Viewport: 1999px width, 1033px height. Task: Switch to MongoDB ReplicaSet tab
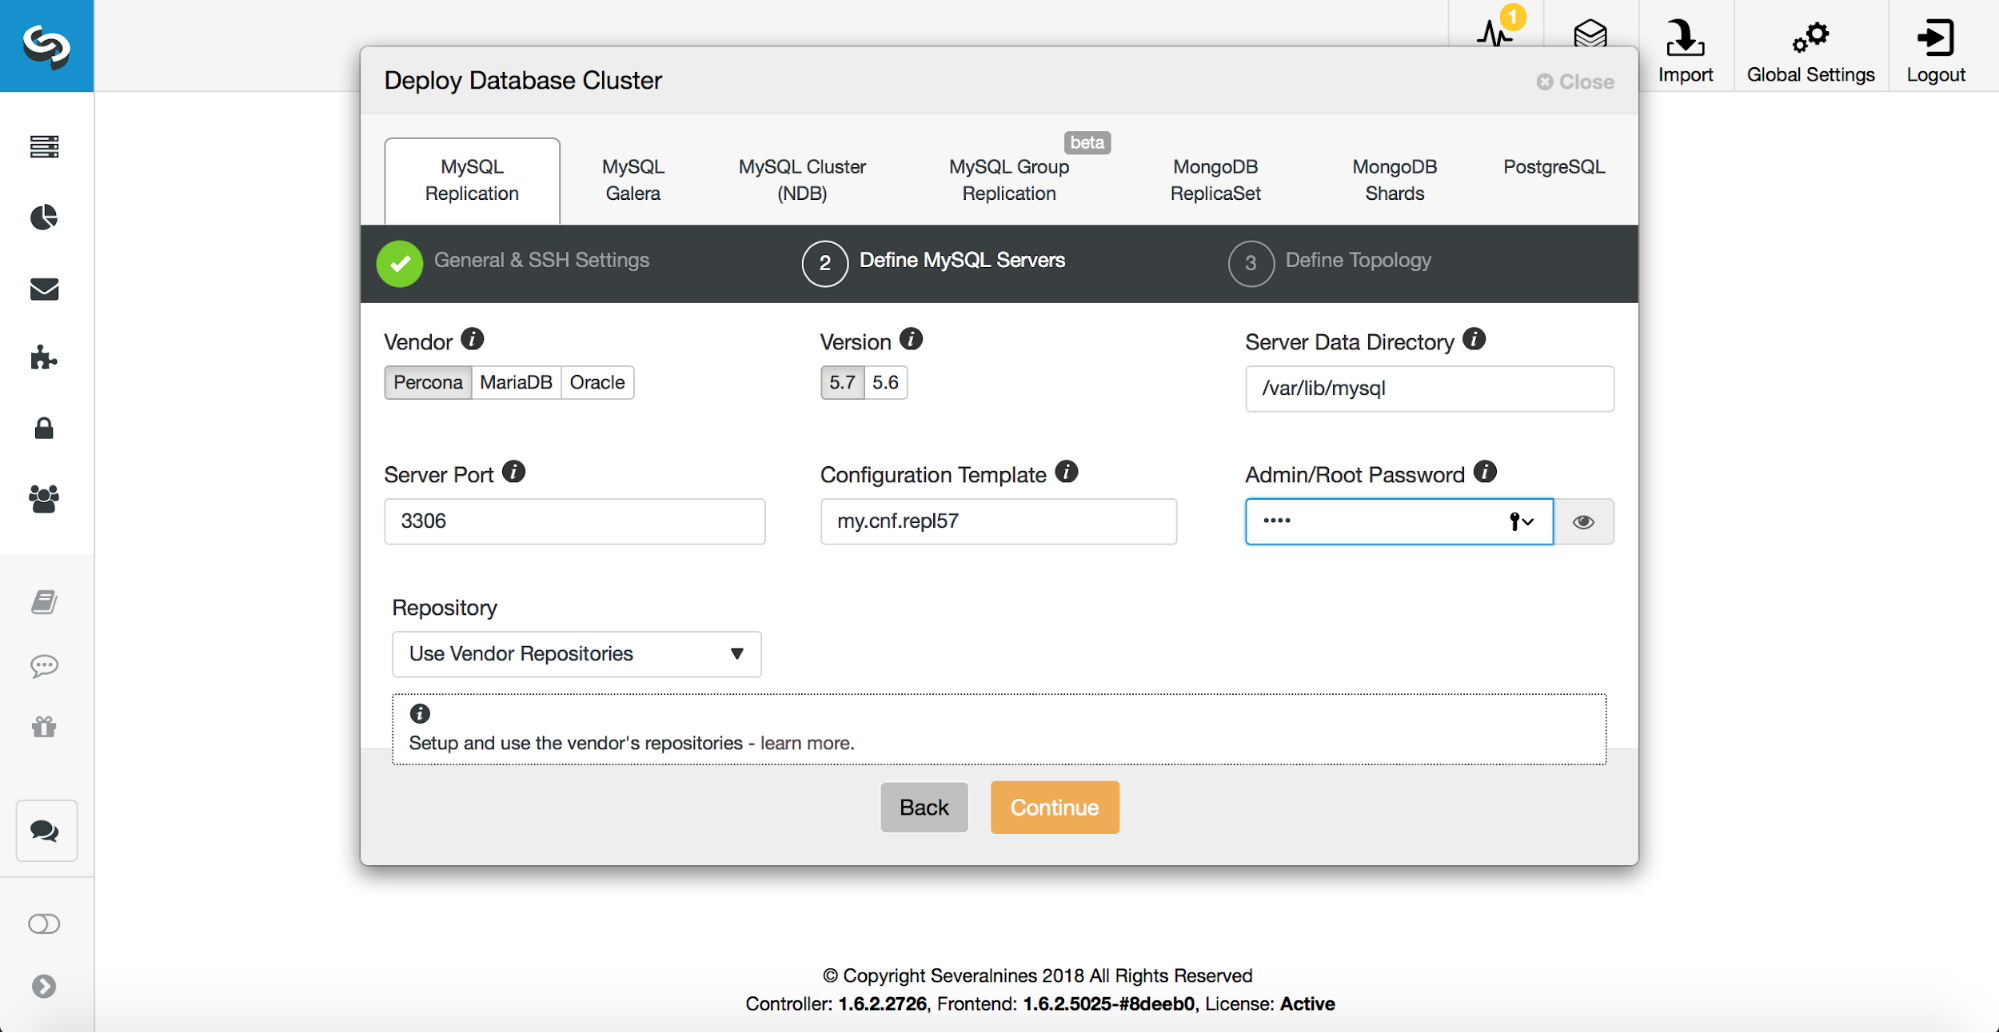(1215, 180)
